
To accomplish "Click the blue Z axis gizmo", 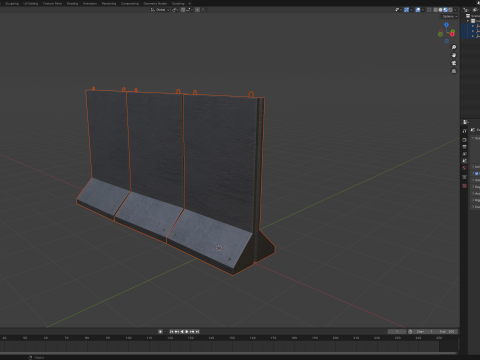I will pyautogui.click(x=446, y=25).
